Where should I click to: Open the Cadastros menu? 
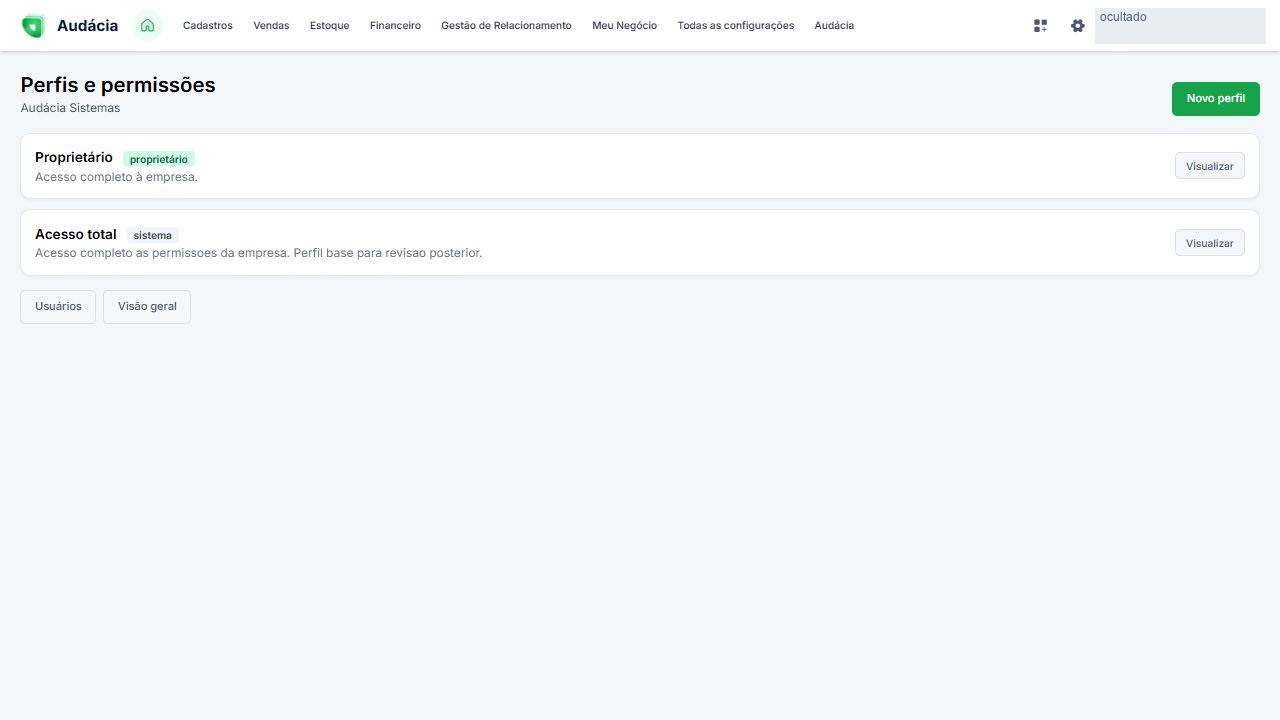208,26
